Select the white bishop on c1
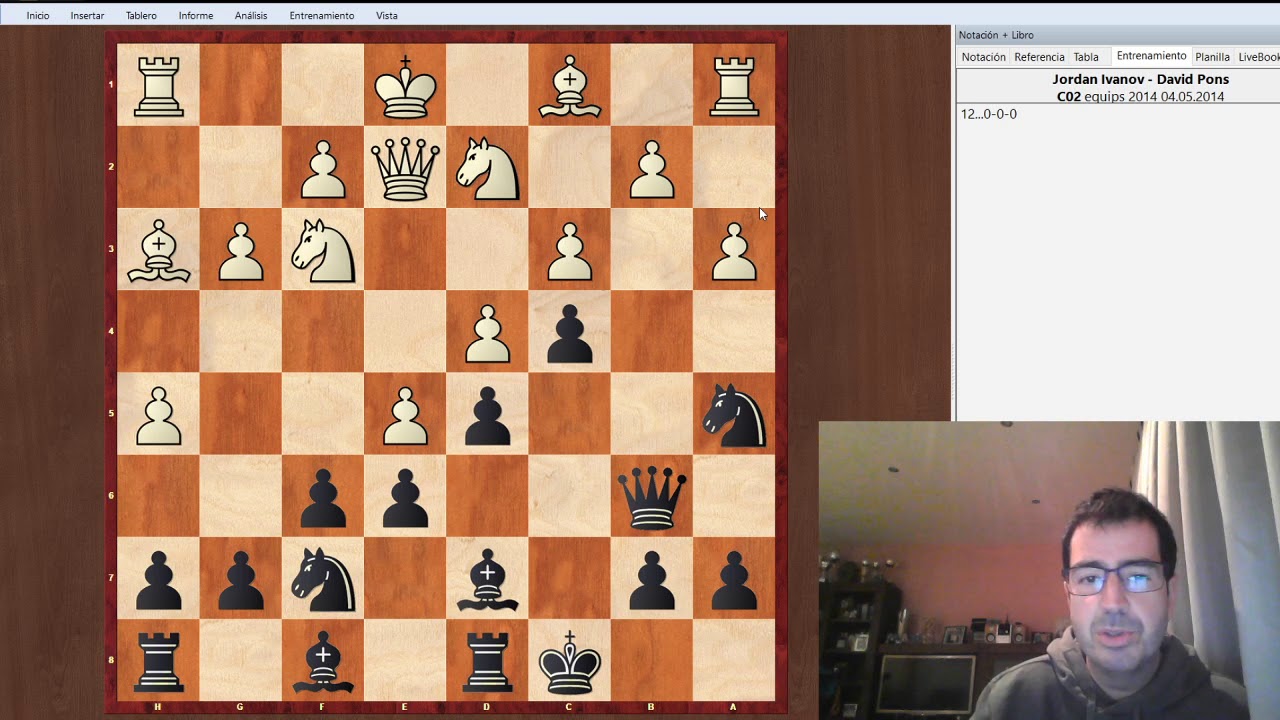Screen dimensions: 1280x720 pos(570,87)
